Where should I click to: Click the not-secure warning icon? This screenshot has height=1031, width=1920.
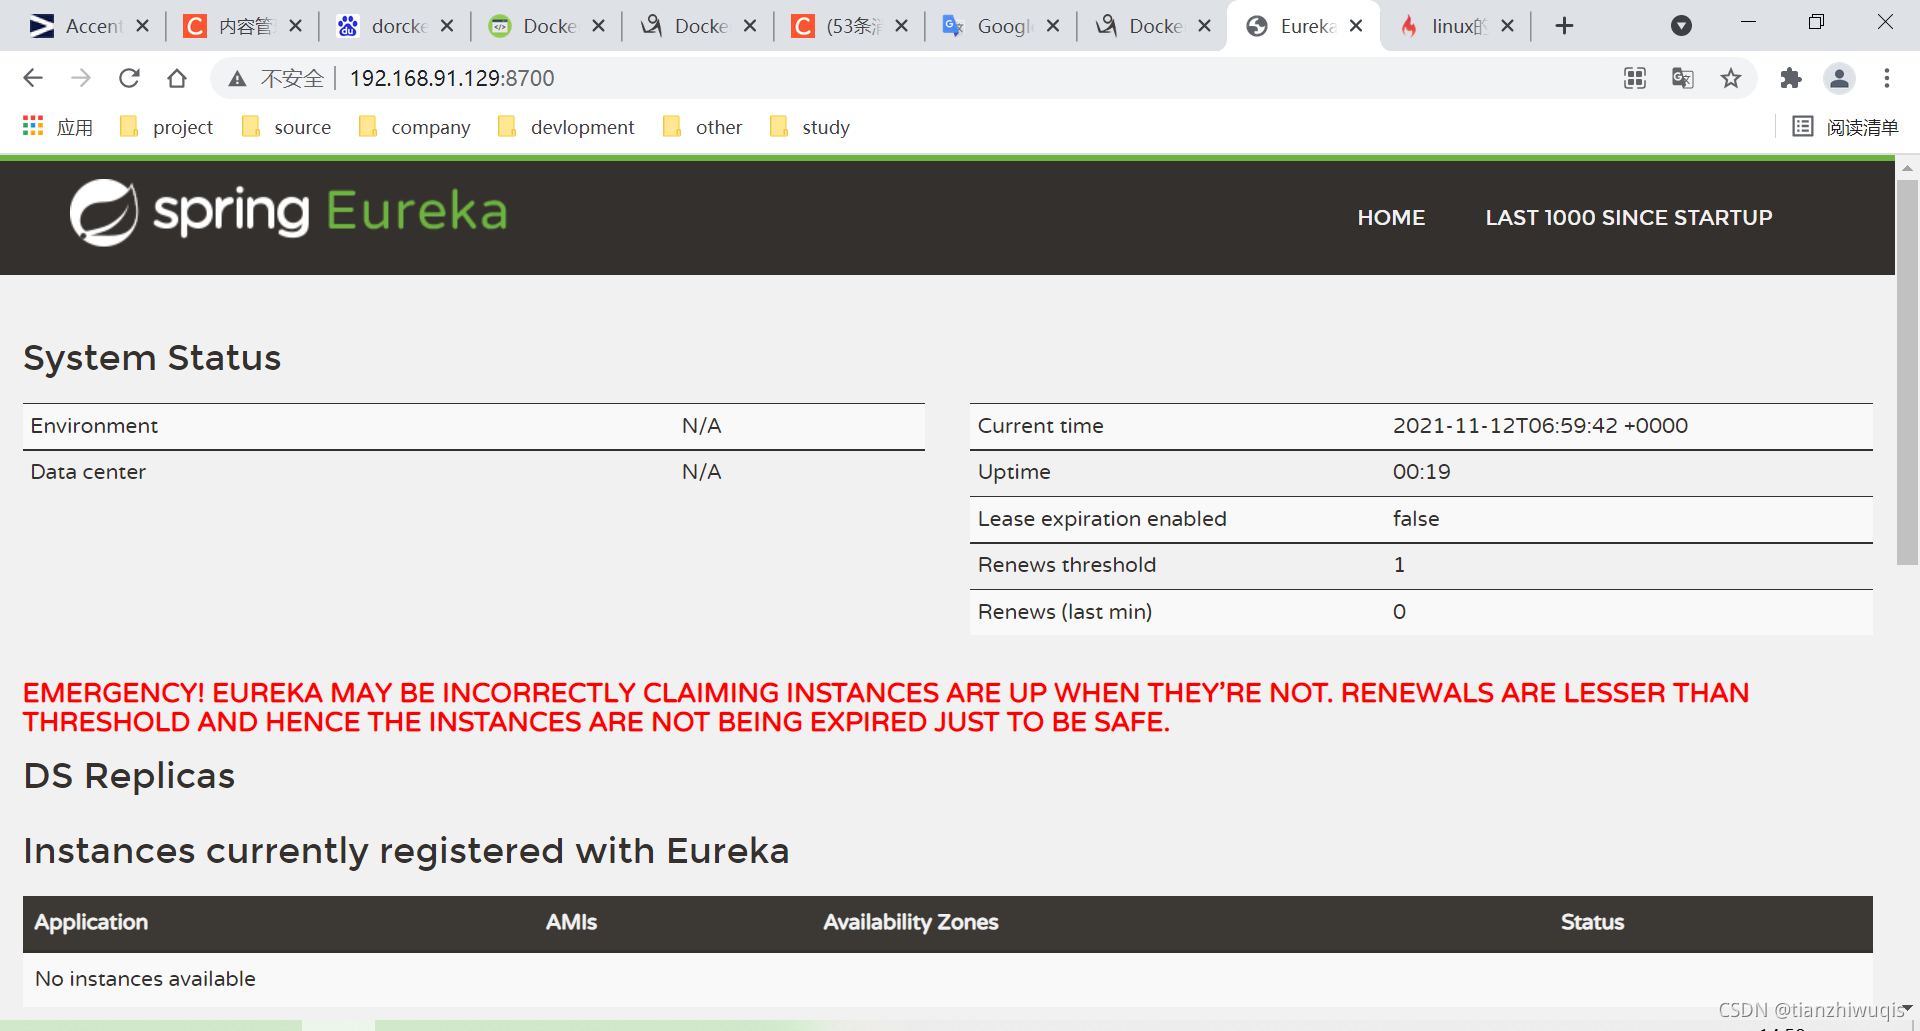click(x=237, y=78)
